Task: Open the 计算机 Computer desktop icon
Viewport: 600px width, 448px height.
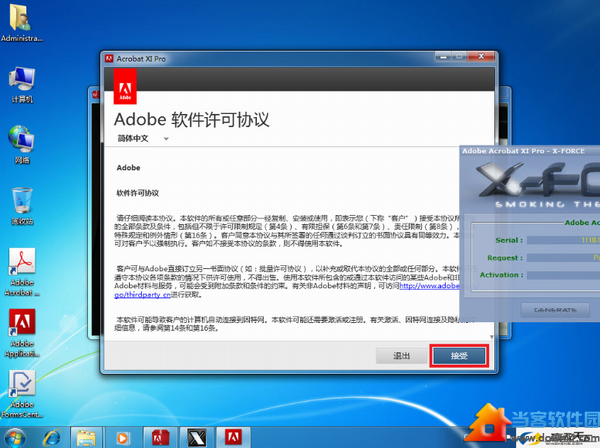Action: 22,85
